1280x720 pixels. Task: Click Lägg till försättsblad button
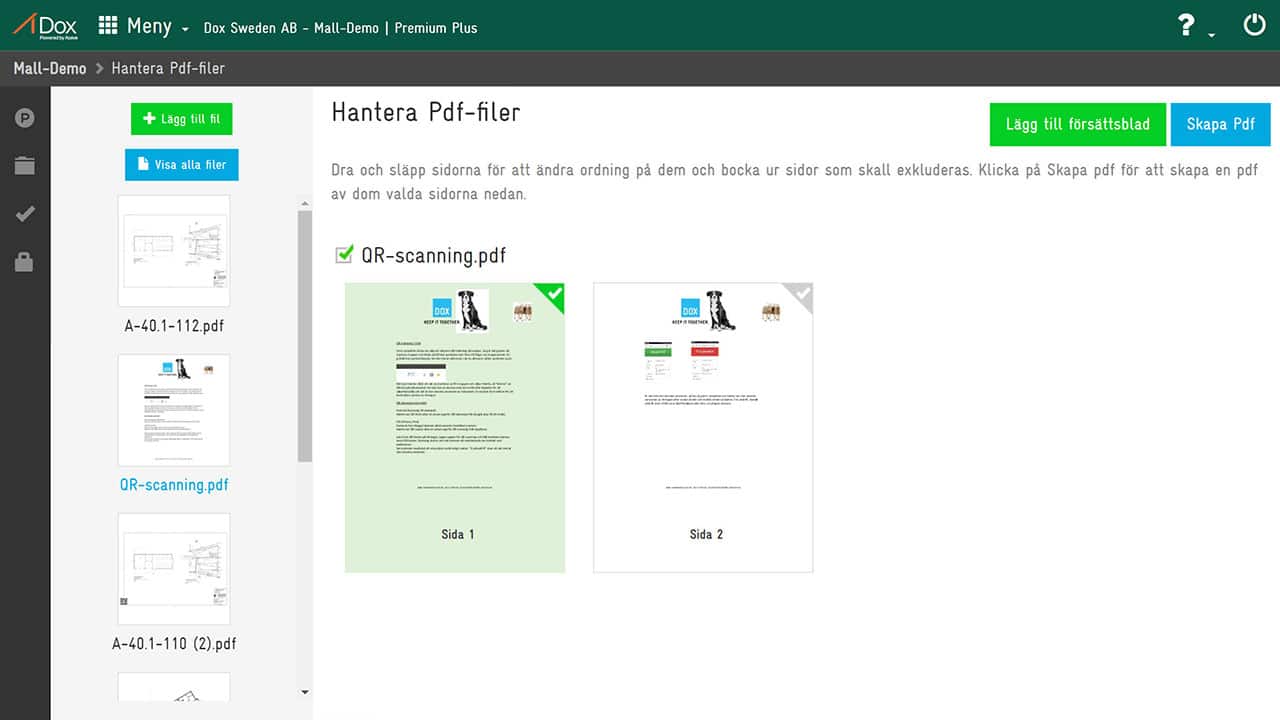pyautogui.click(x=1077, y=125)
